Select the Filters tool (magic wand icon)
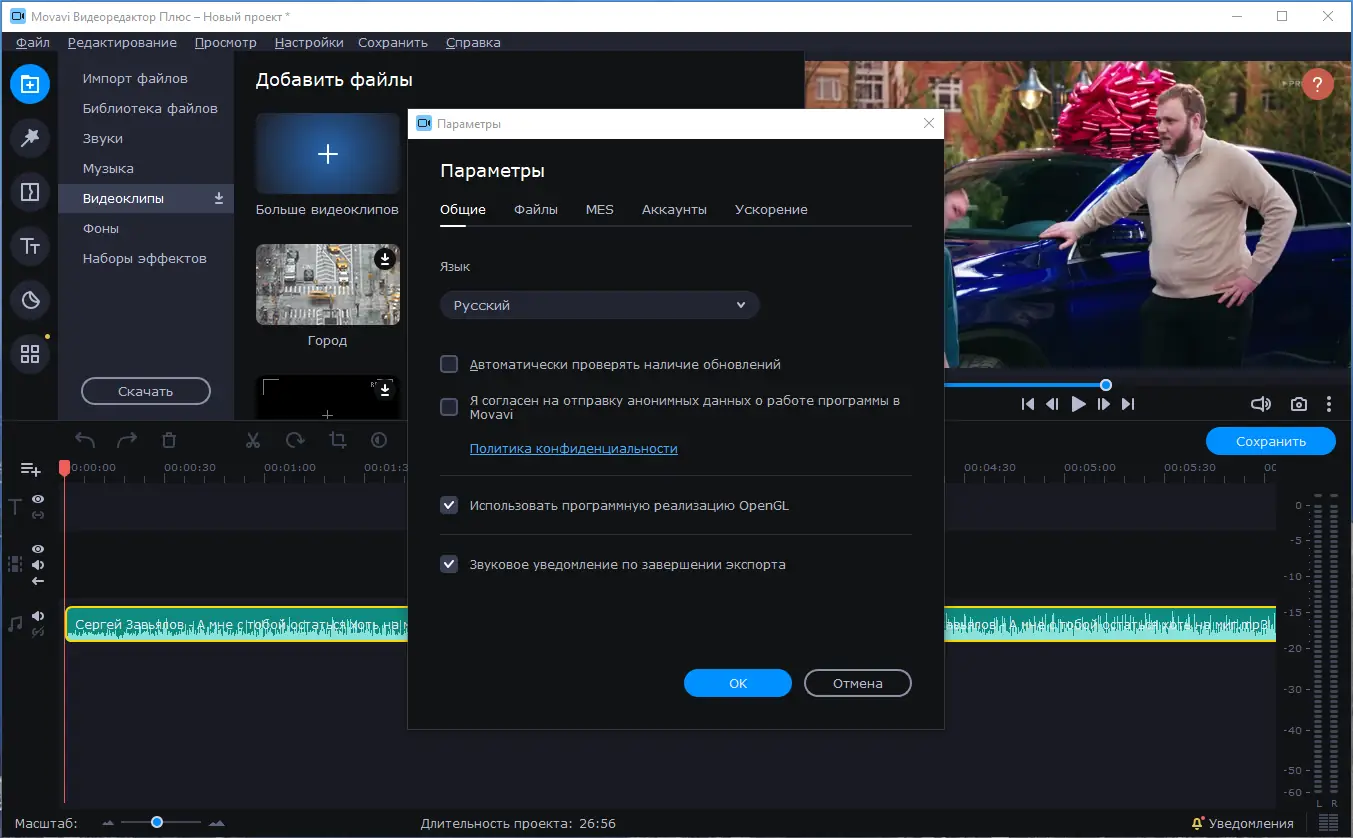Screen dimensions: 1353x838 (30, 138)
